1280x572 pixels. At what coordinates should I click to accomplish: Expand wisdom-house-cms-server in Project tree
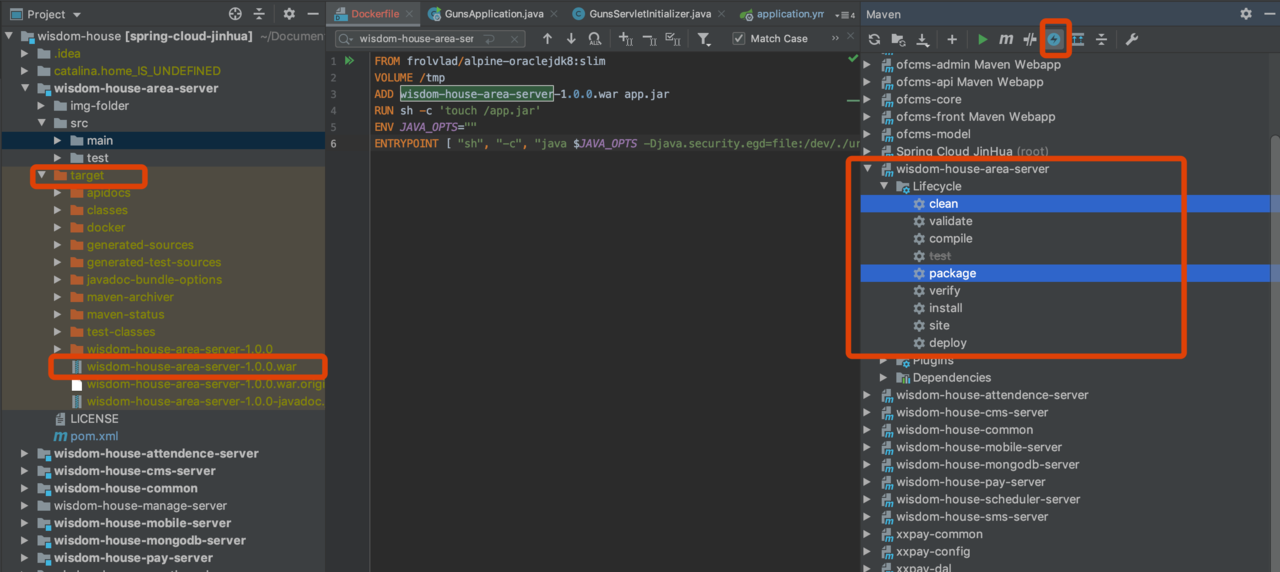pyautogui.click(x=25, y=471)
